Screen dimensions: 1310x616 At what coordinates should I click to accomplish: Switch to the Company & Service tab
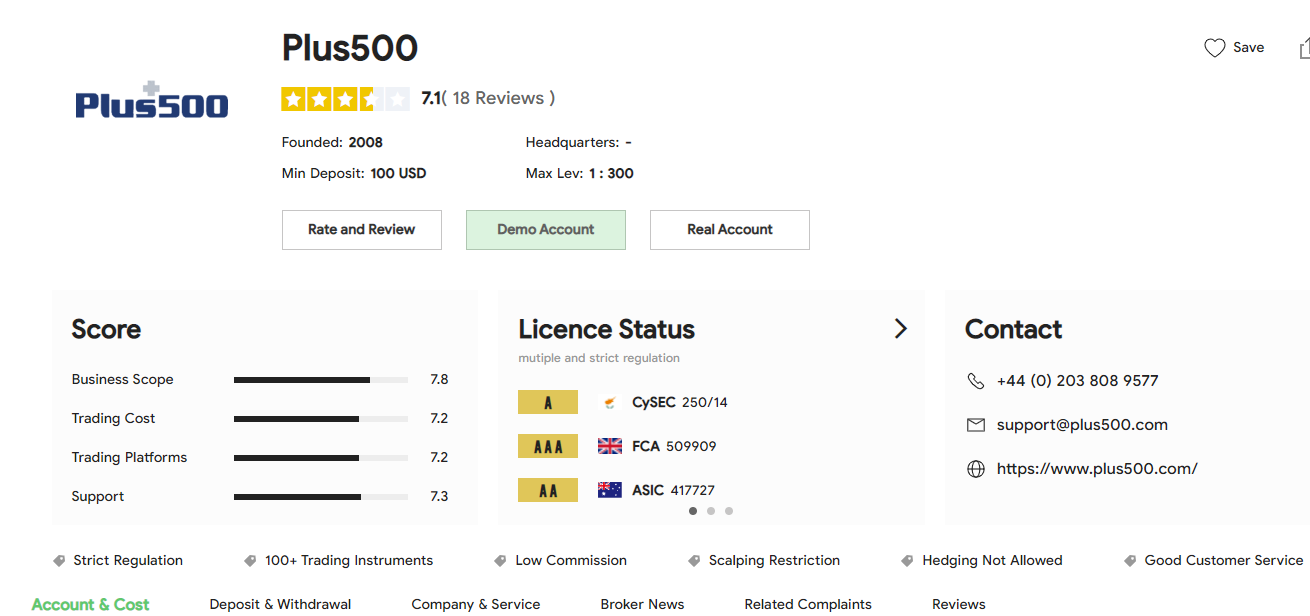476,605
